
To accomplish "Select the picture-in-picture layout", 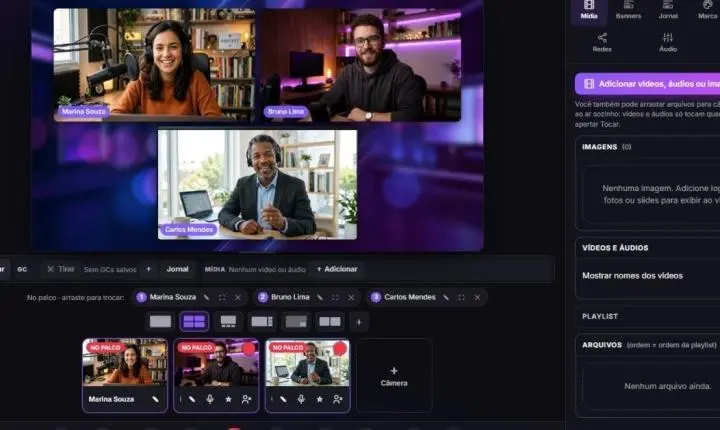I will (x=296, y=322).
